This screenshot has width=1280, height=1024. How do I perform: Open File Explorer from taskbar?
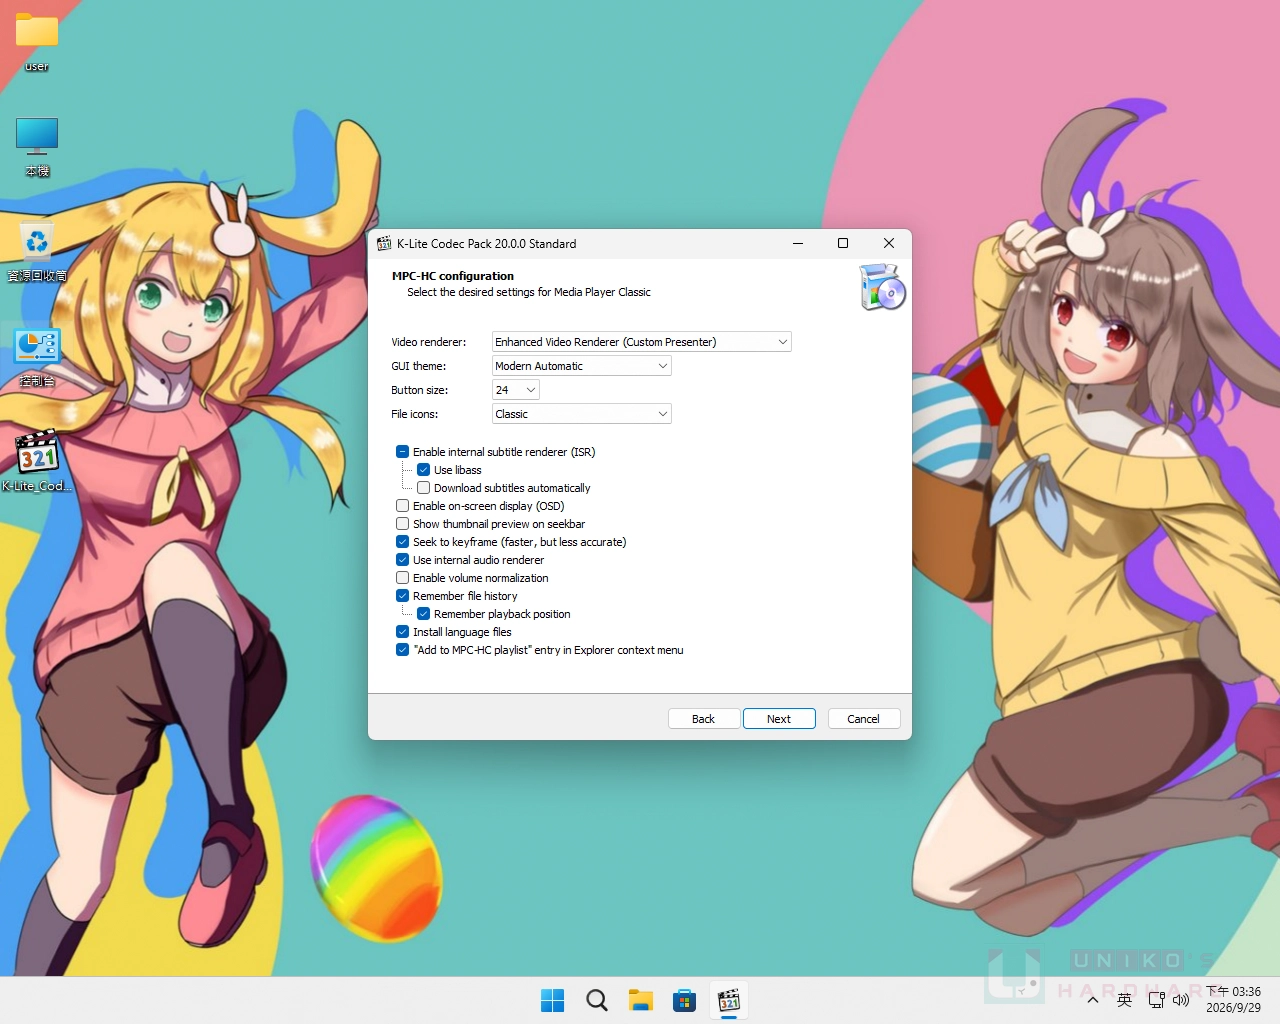tap(640, 1000)
